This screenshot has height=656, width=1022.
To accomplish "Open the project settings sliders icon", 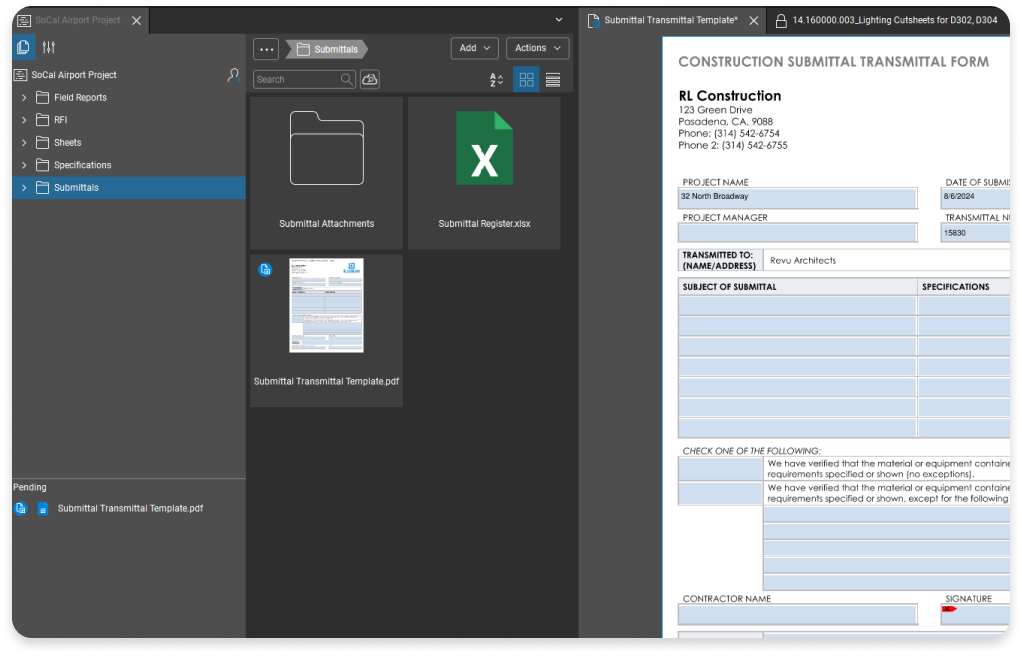I will [49, 47].
